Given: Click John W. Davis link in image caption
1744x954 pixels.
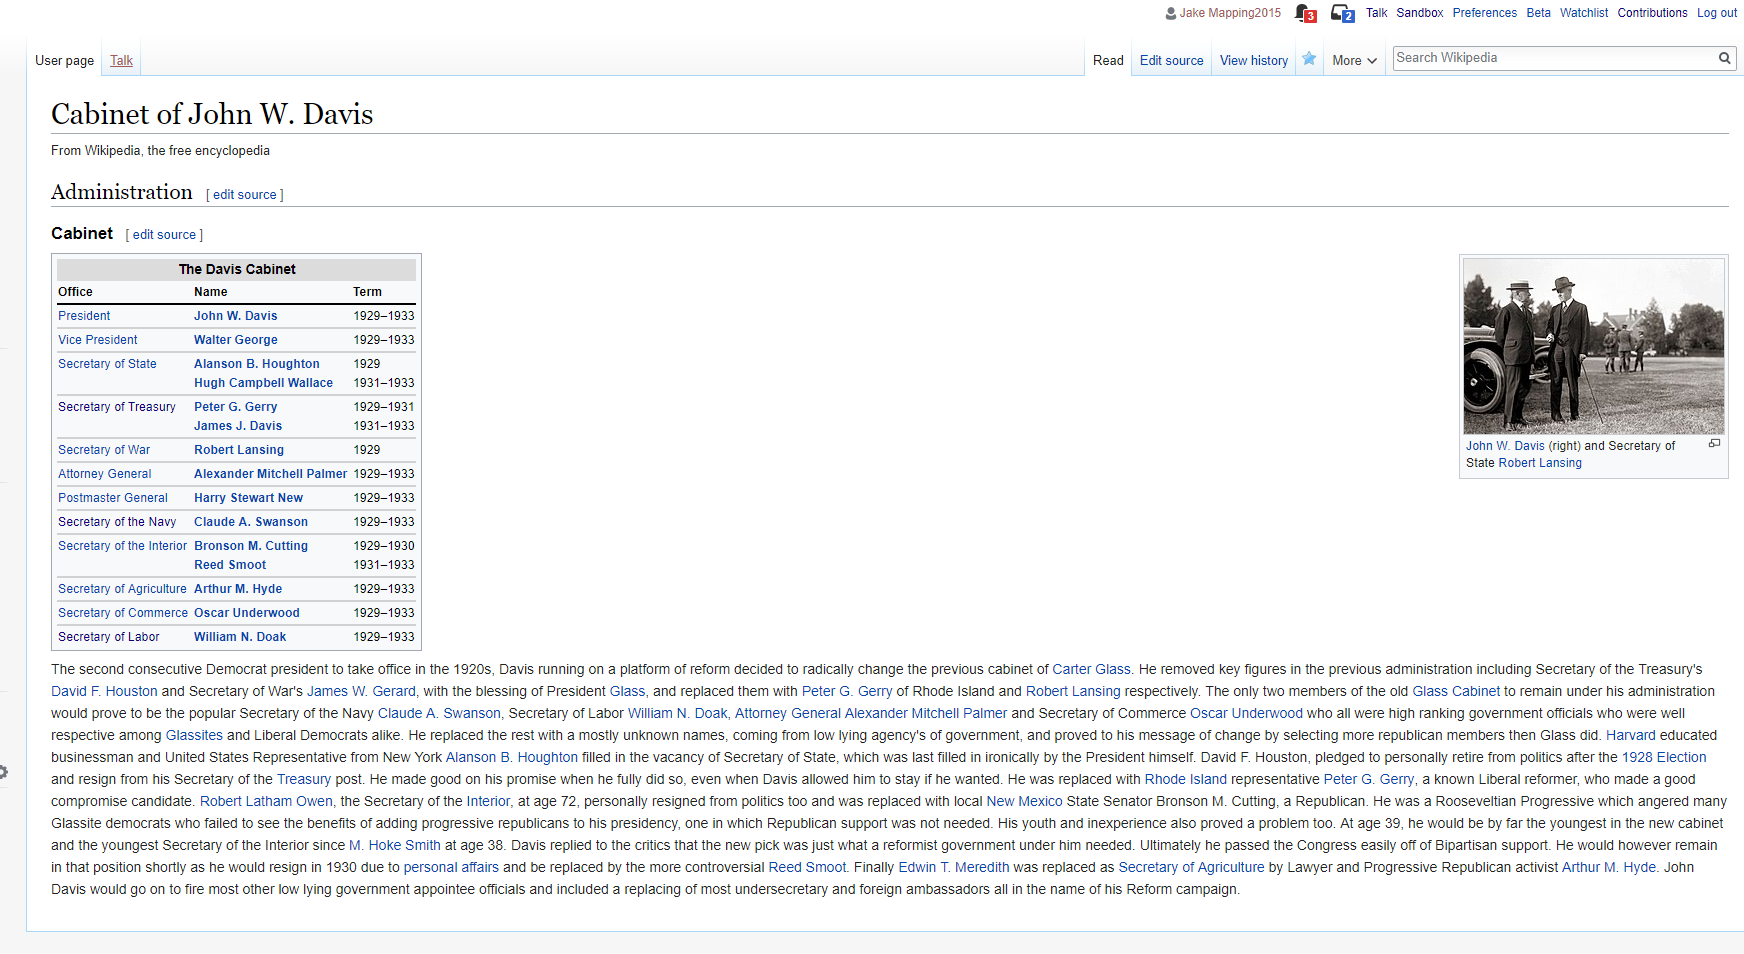Looking at the screenshot, I should [1505, 446].
